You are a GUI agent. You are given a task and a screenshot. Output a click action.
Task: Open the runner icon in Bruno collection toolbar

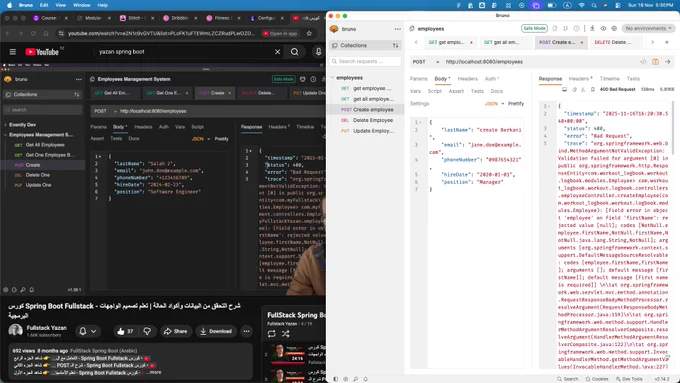(592, 28)
